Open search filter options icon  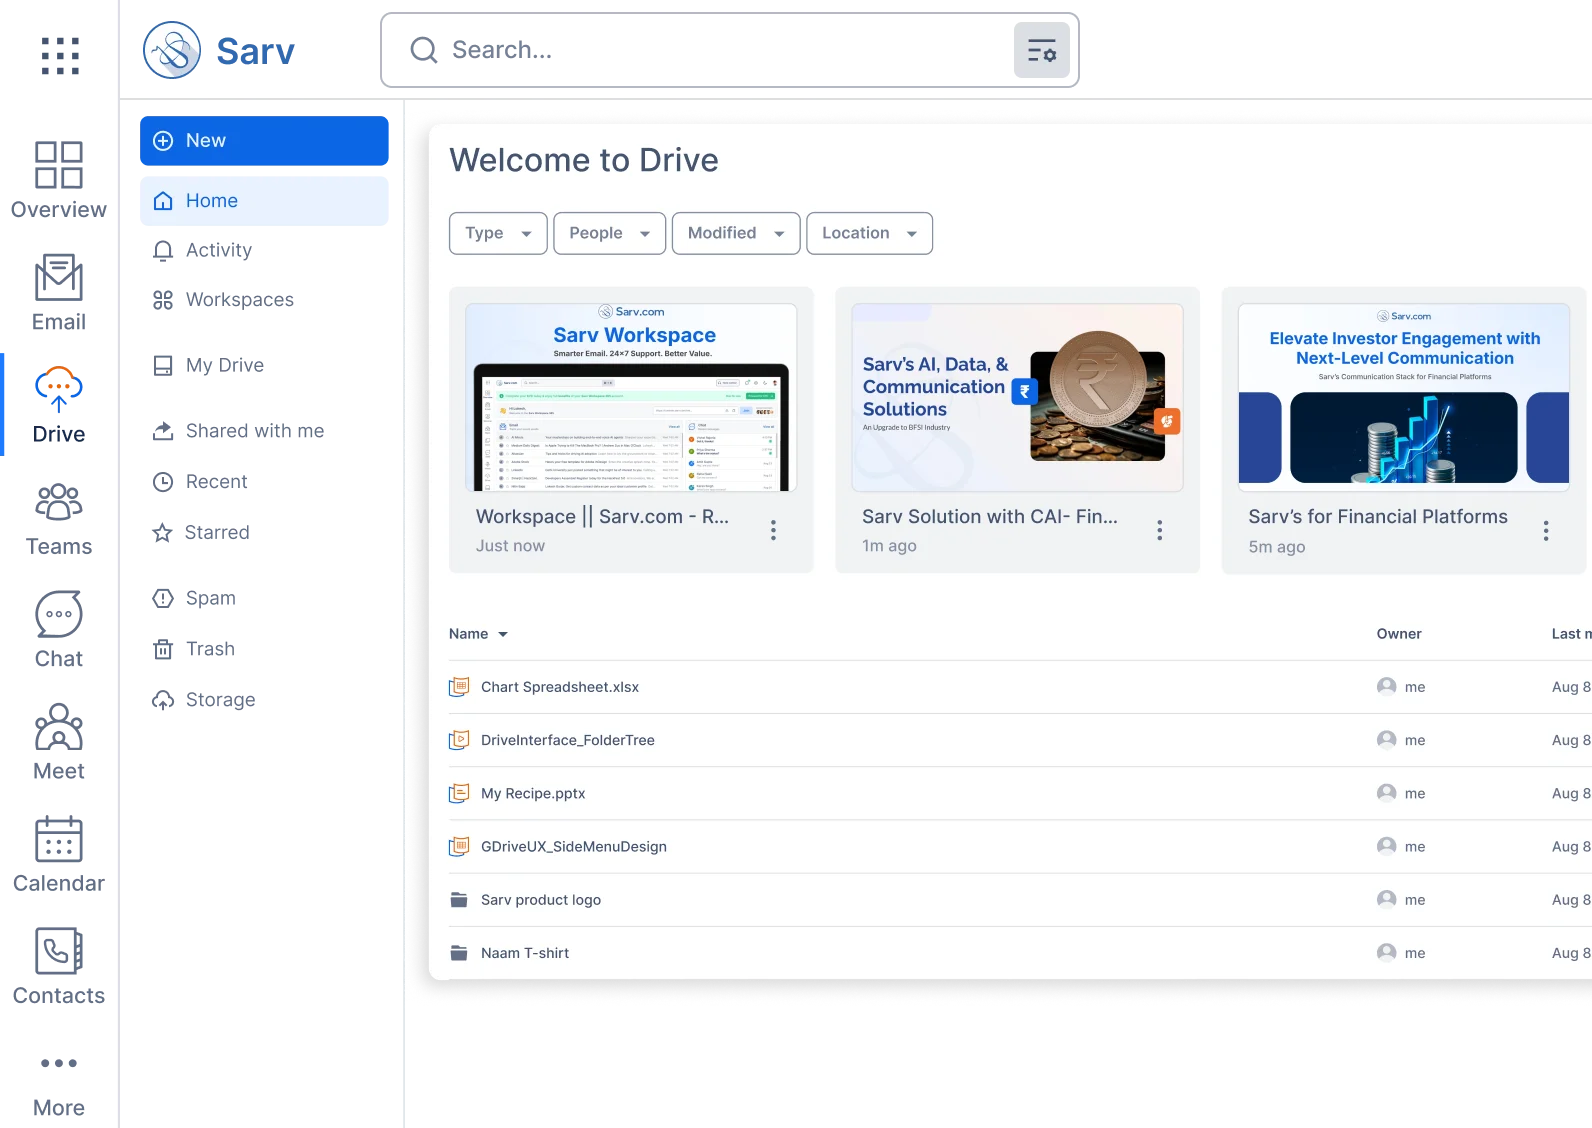[1042, 50]
